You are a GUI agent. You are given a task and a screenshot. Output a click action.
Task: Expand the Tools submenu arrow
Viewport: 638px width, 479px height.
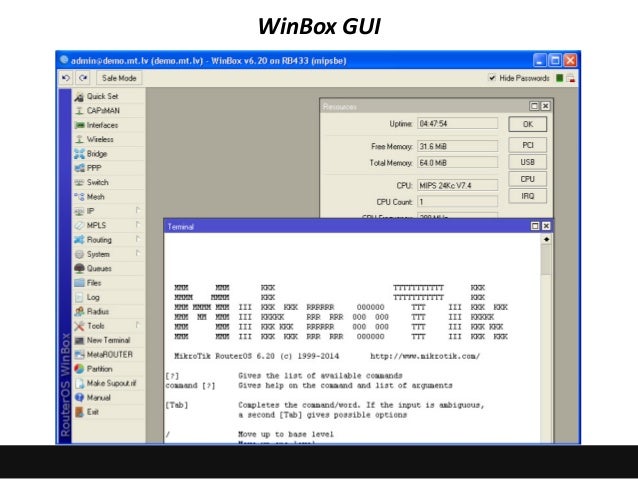[138, 325]
